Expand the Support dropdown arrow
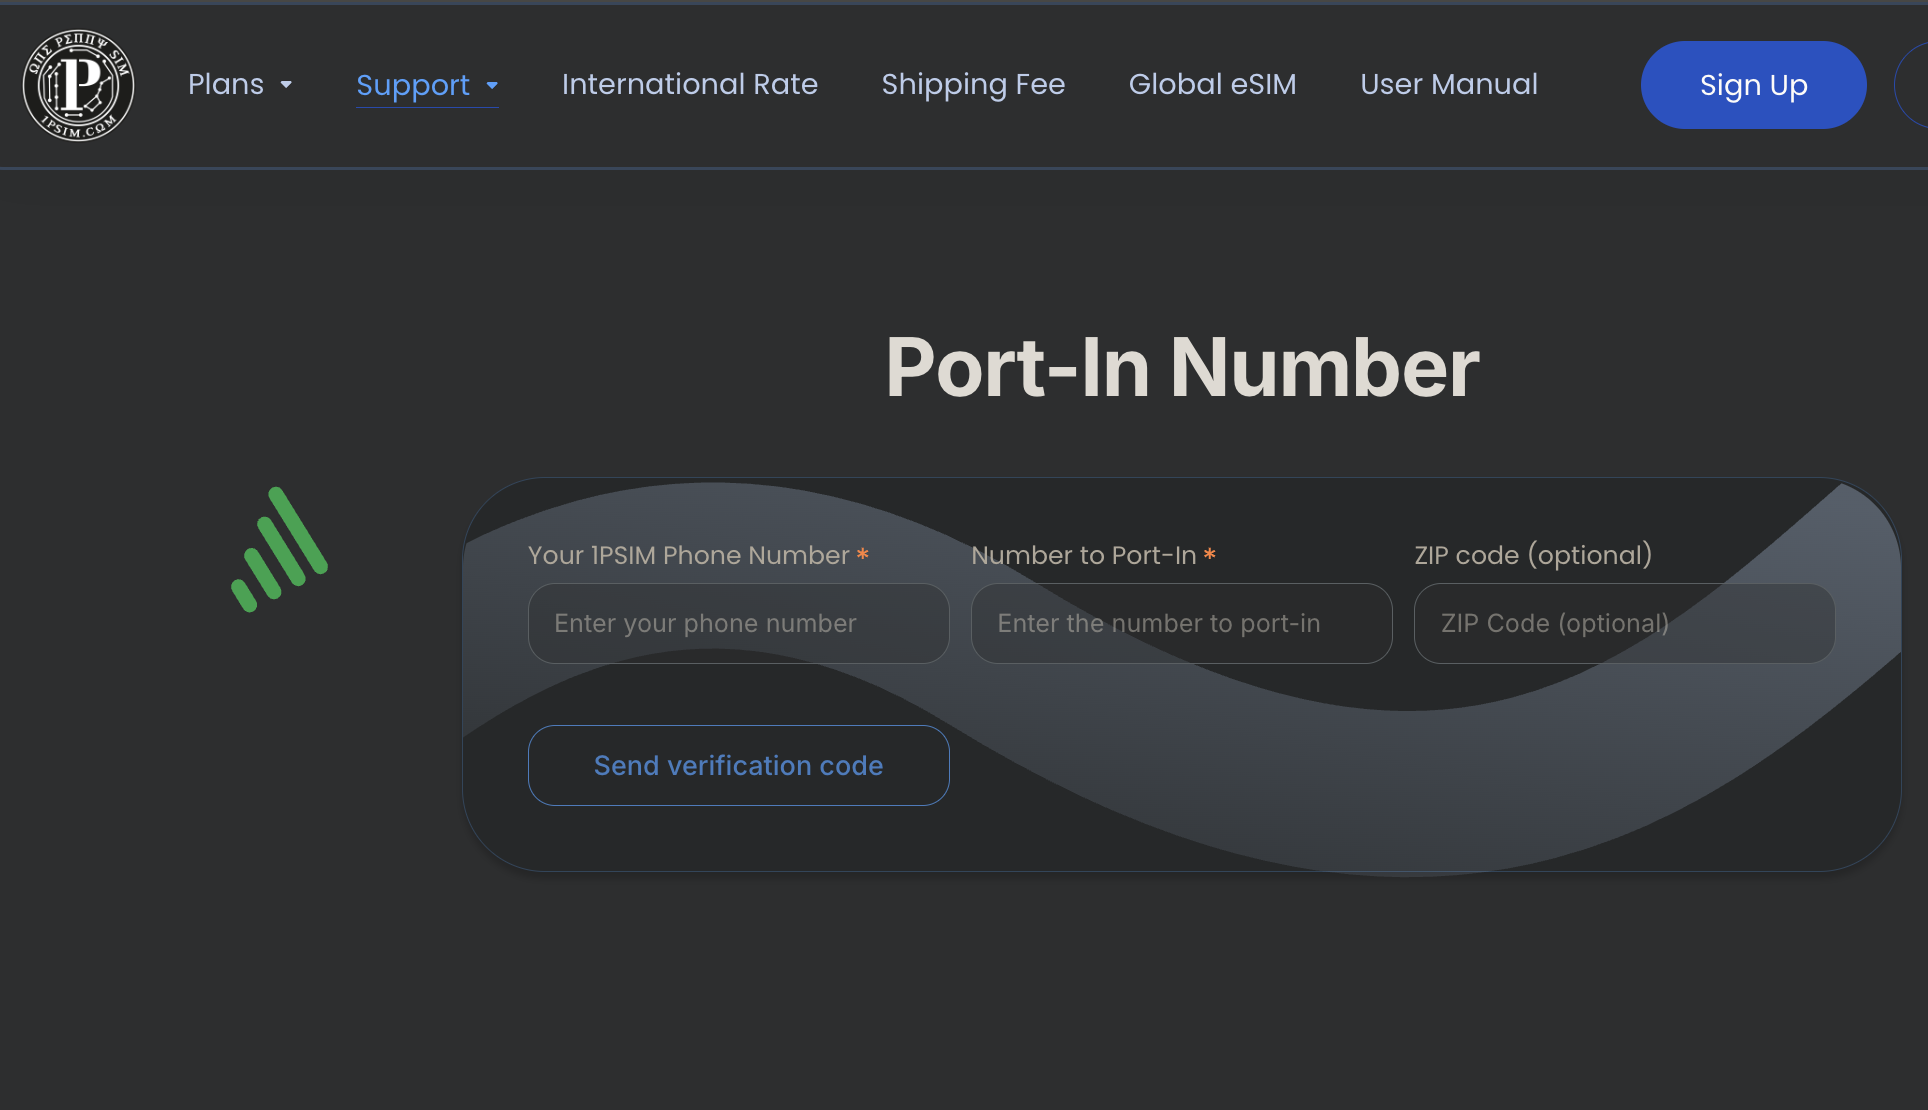 492,86
